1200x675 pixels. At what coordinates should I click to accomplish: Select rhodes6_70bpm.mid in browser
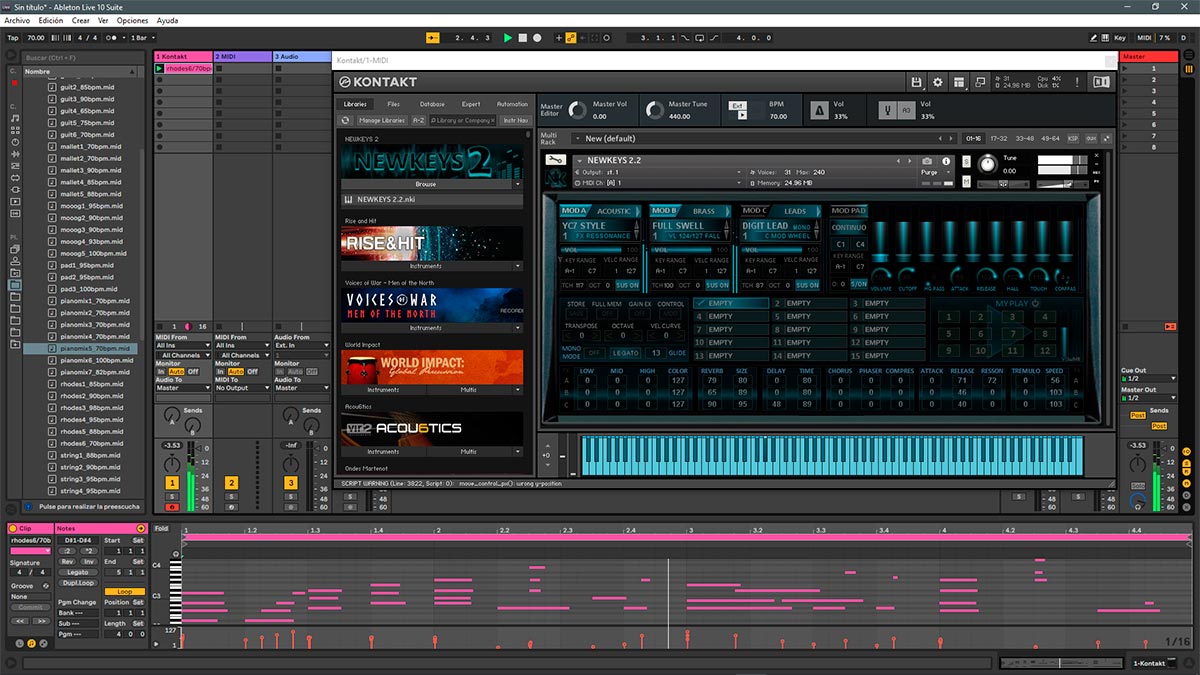(x=91, y=443)
